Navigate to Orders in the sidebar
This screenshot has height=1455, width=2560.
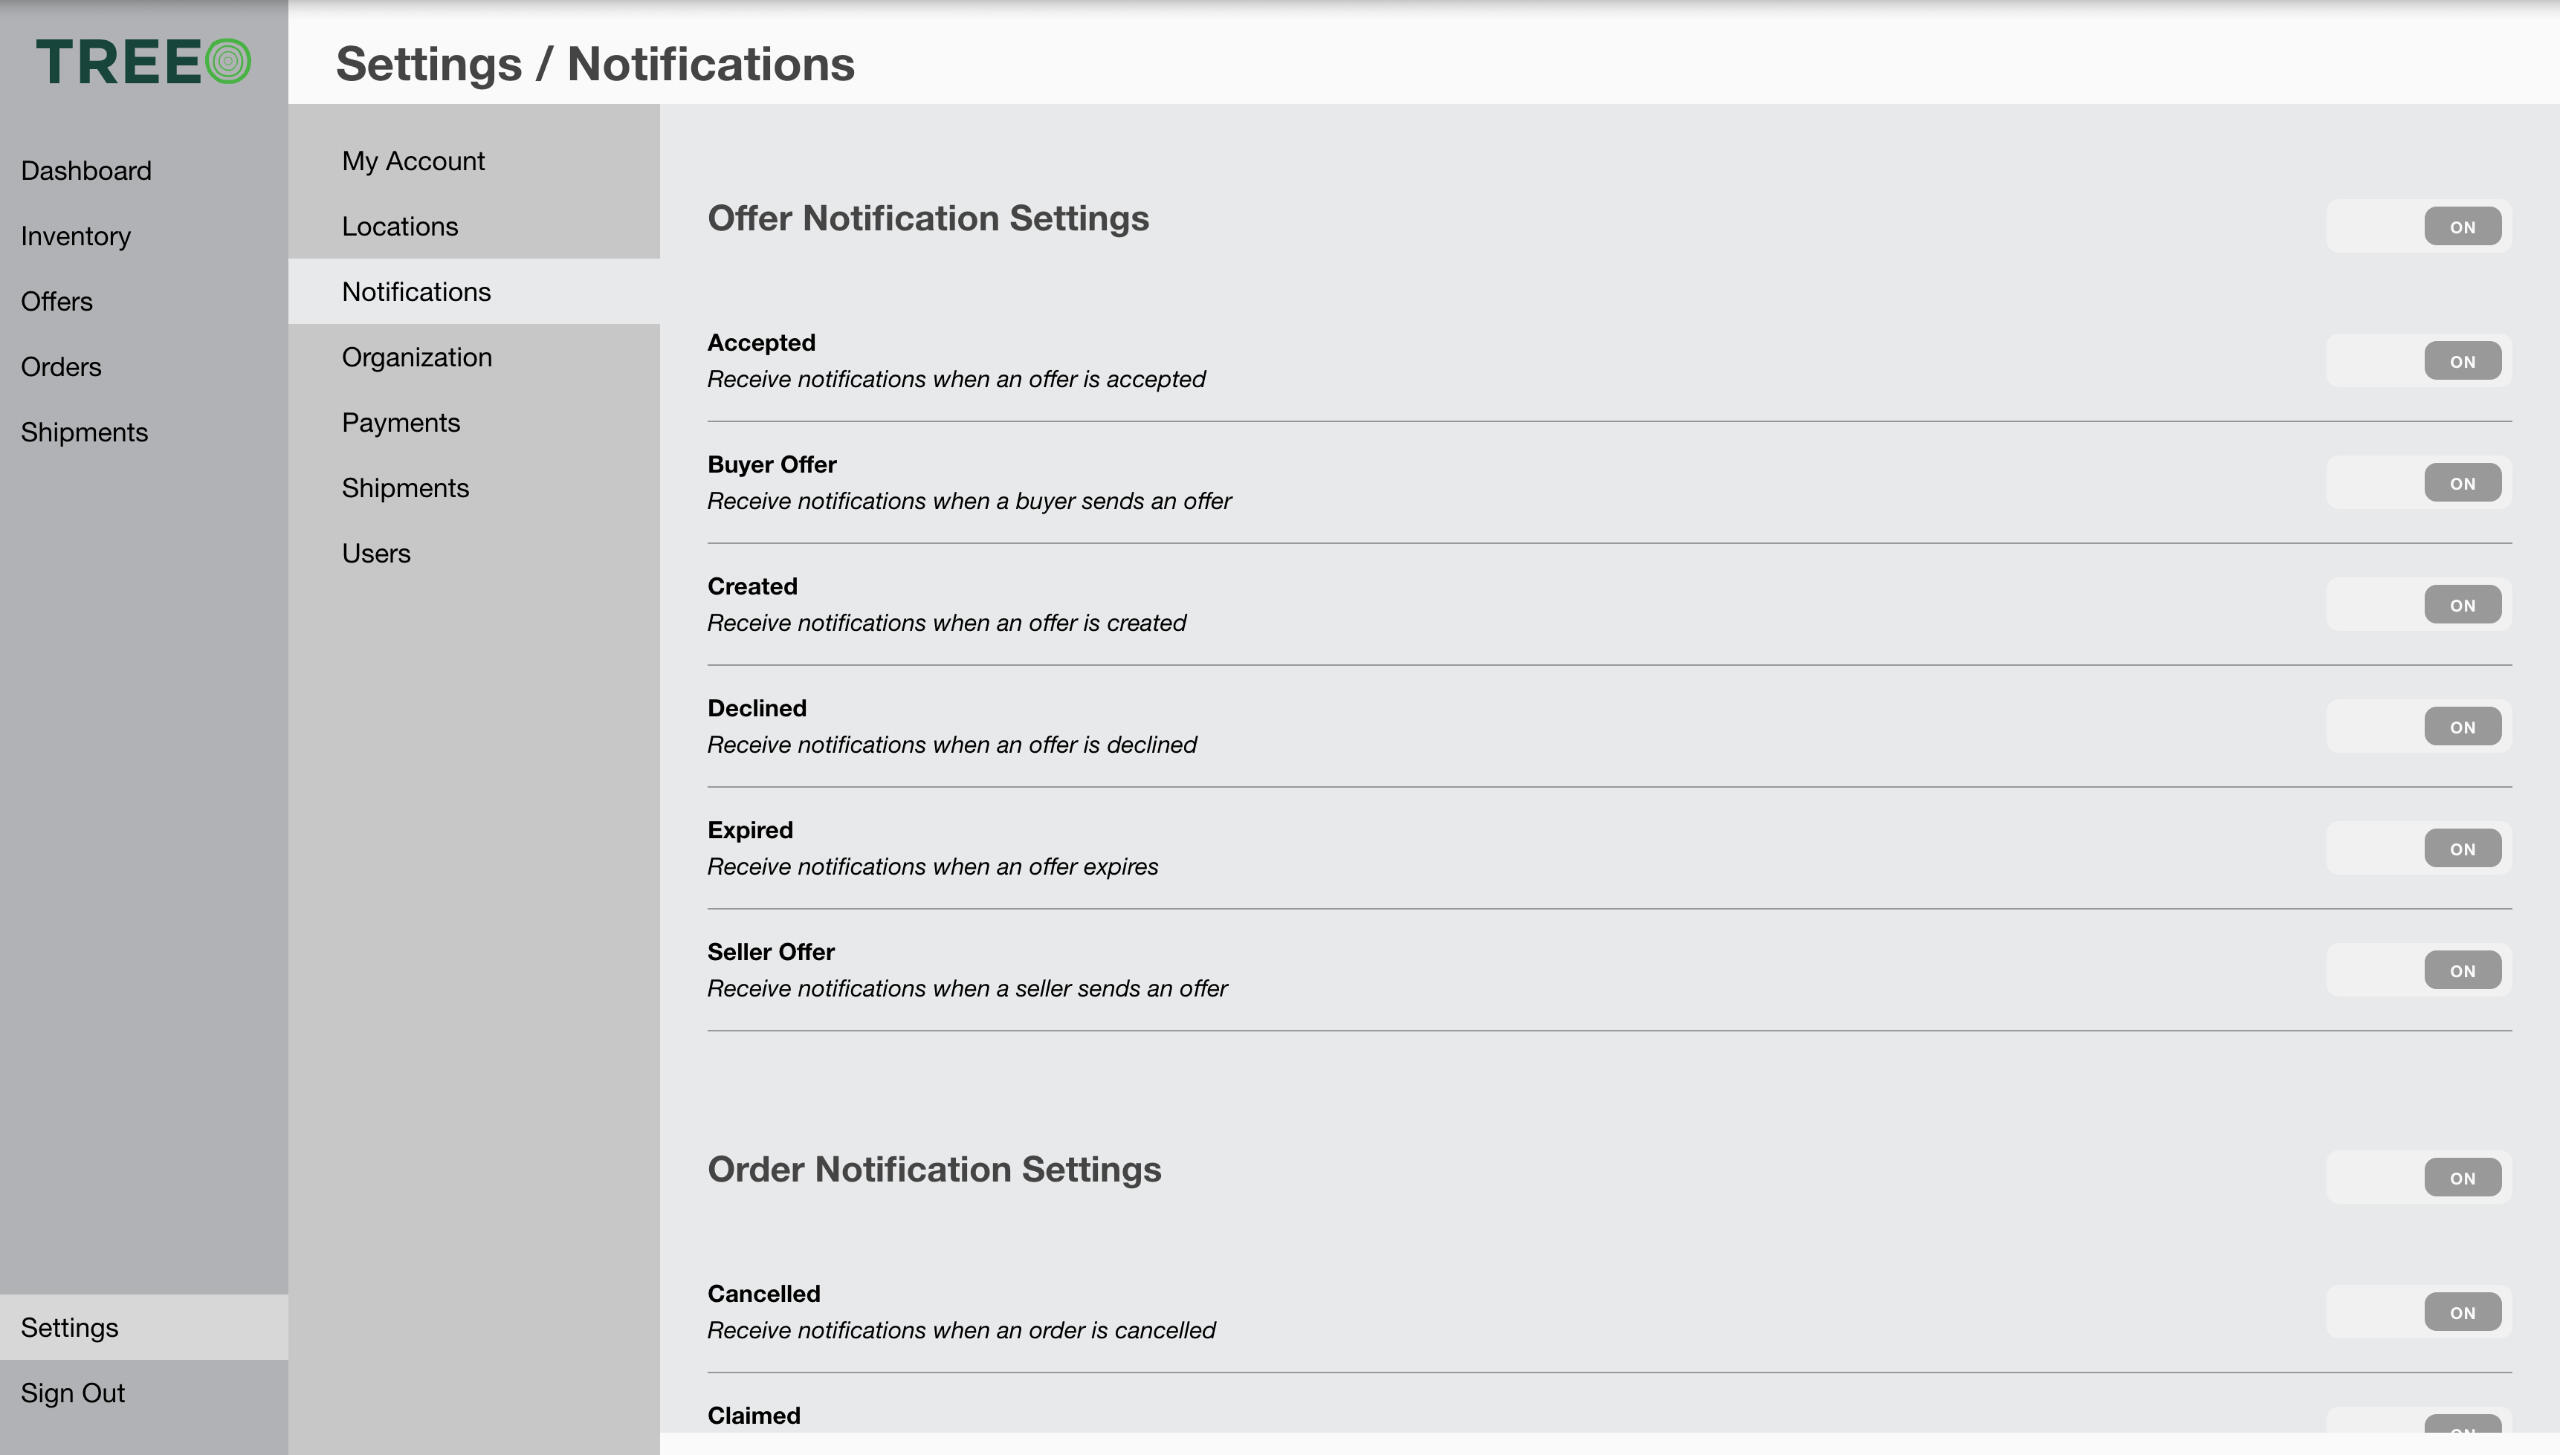[x=61, y=367]
